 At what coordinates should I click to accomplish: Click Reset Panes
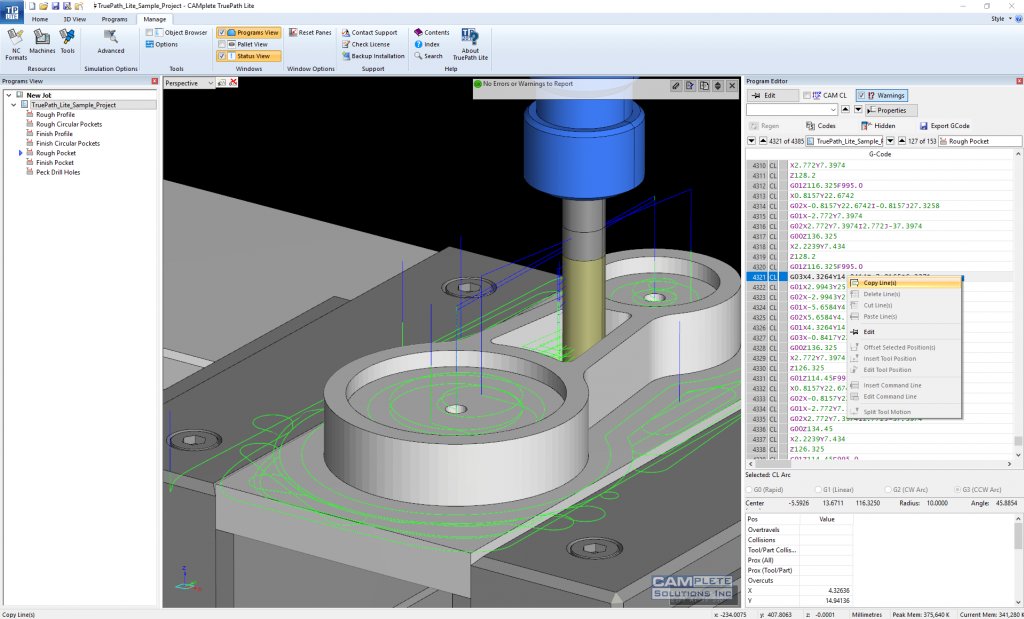pos(310,33)
